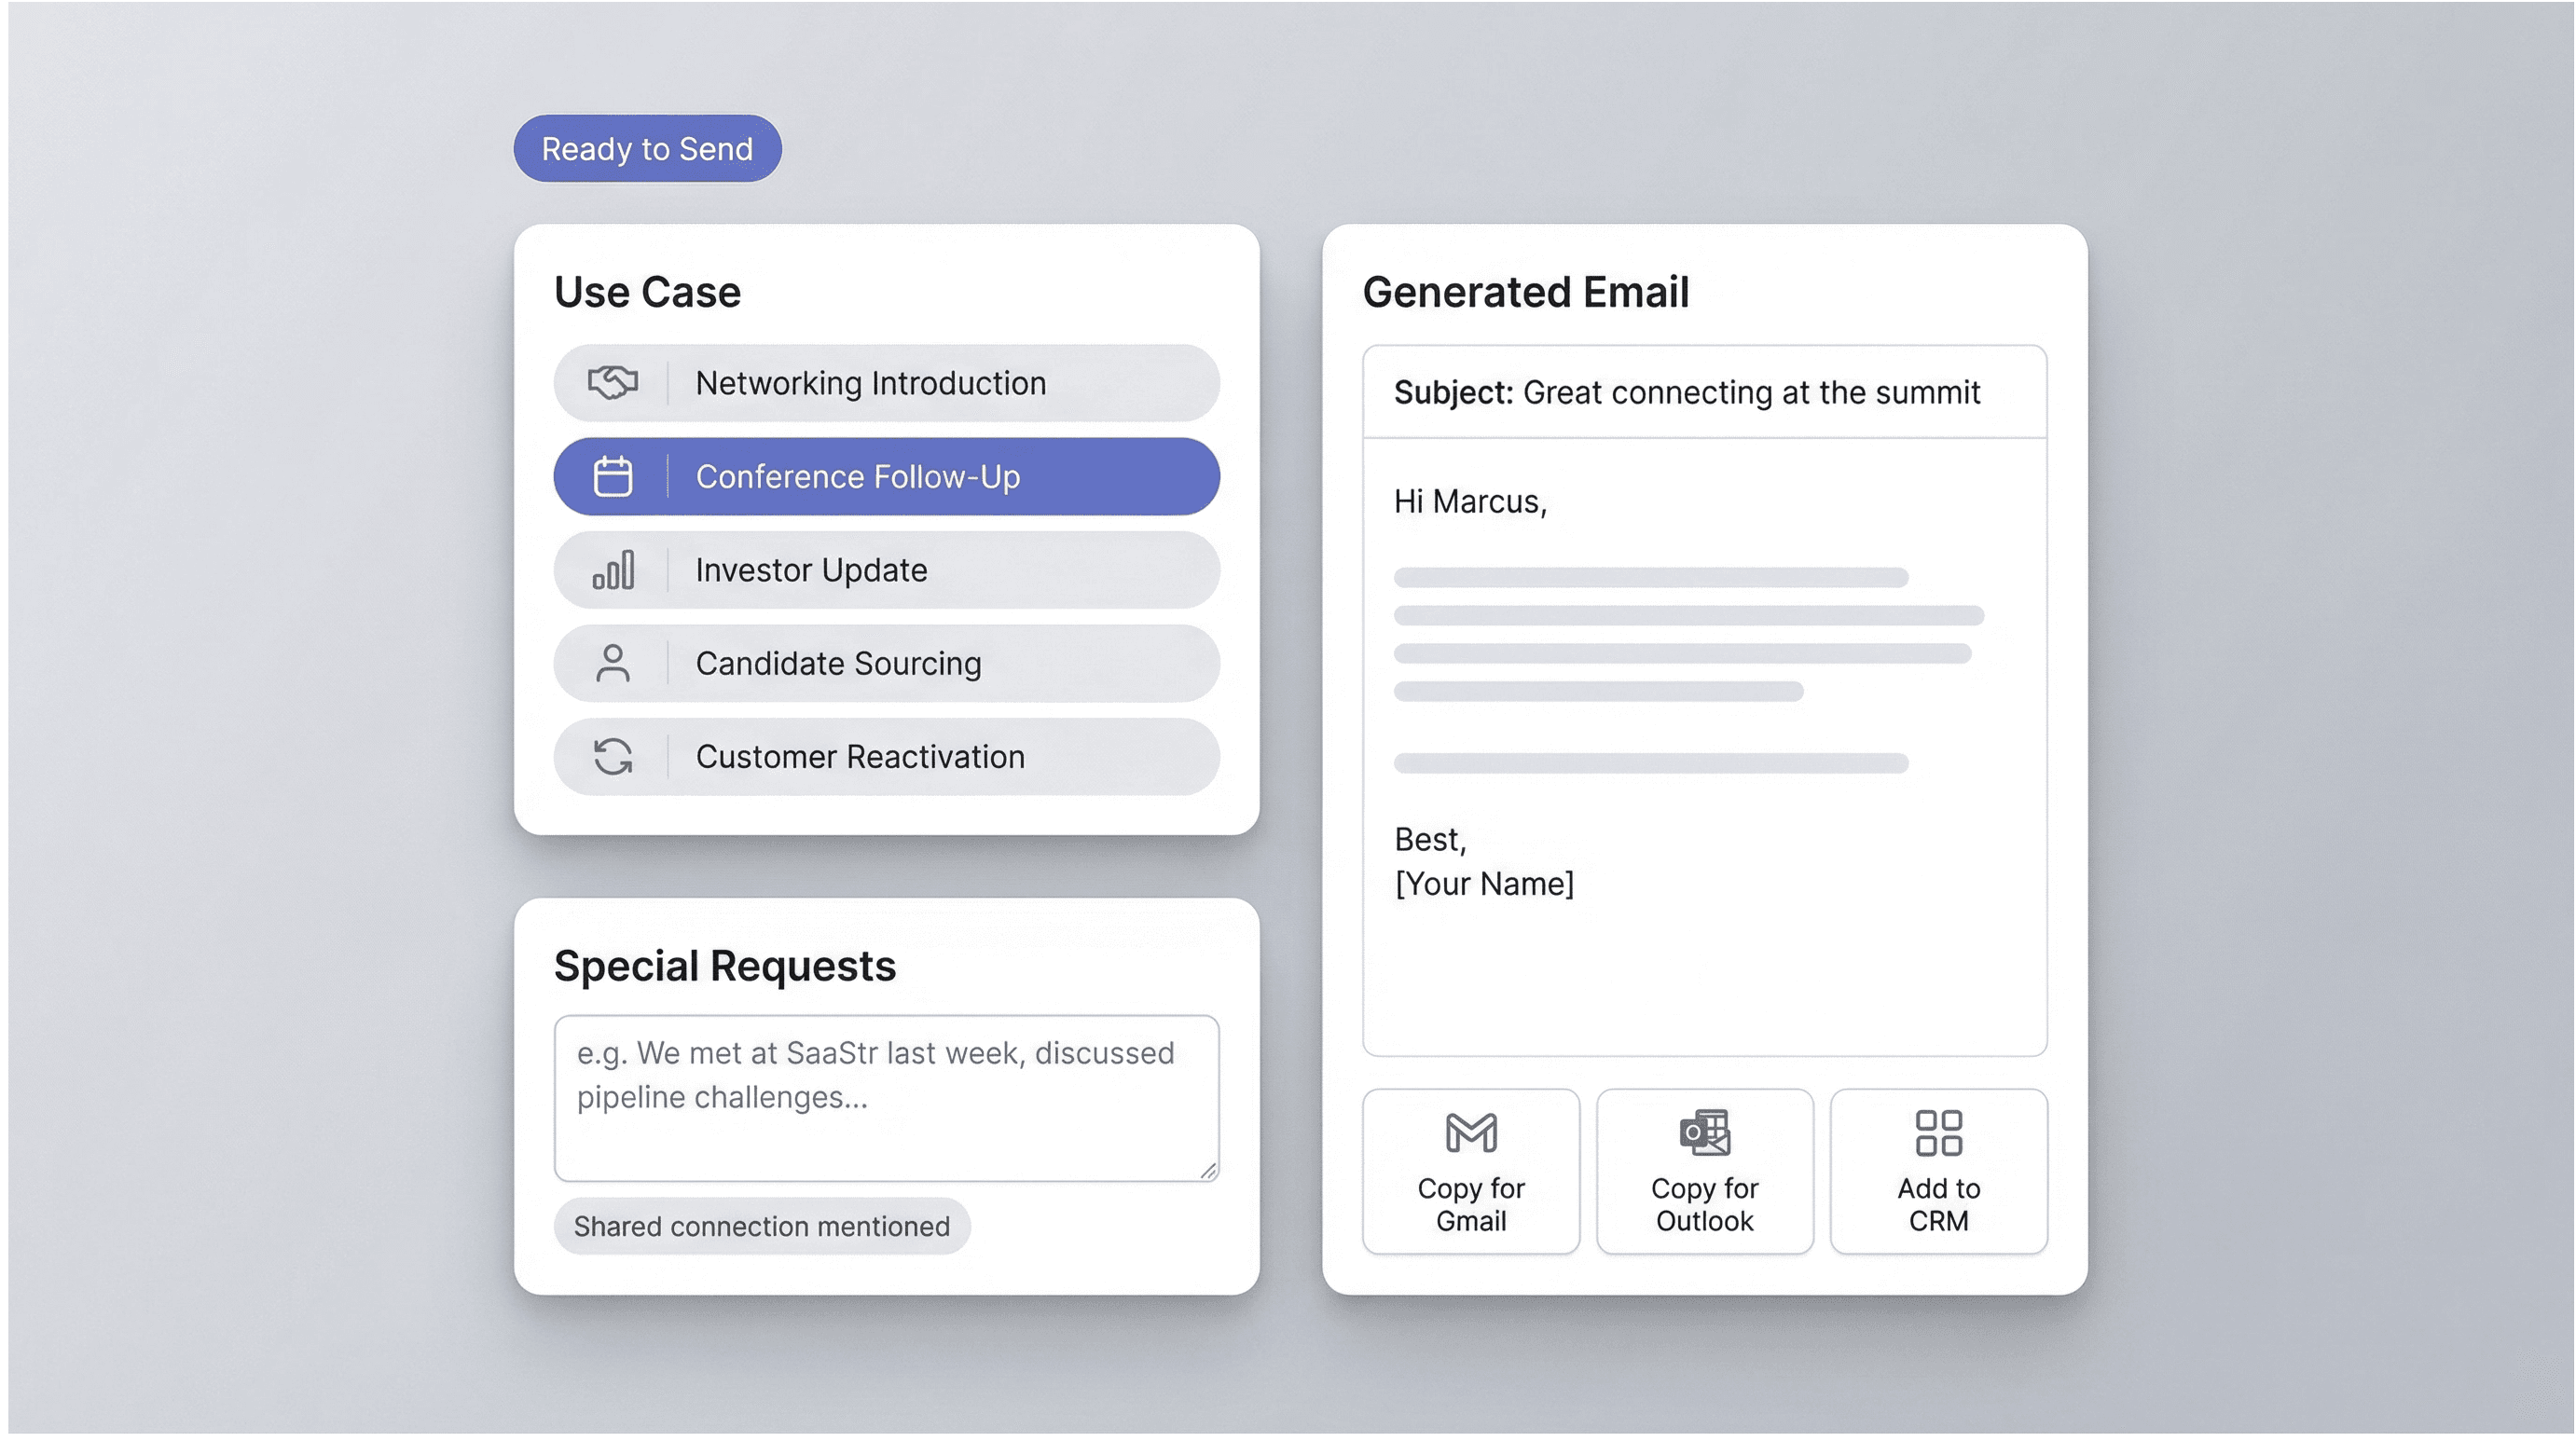Screen dimensions: 2576x1441
Task: Click the Ready to Send badge
Action: pos(647,148)
